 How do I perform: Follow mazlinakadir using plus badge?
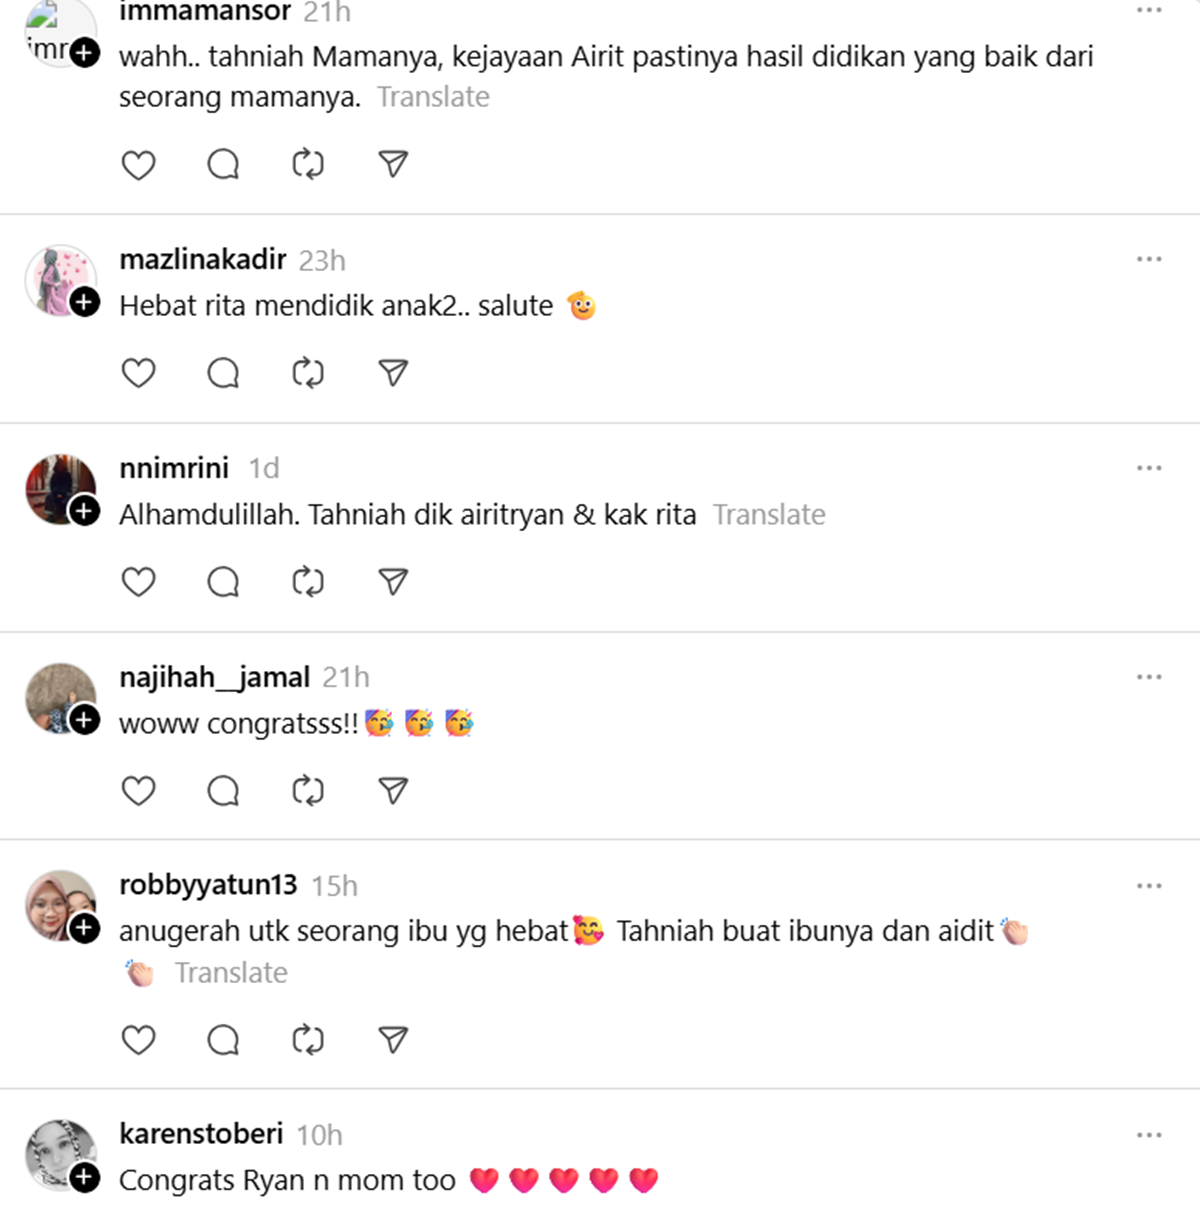[85, 302]
